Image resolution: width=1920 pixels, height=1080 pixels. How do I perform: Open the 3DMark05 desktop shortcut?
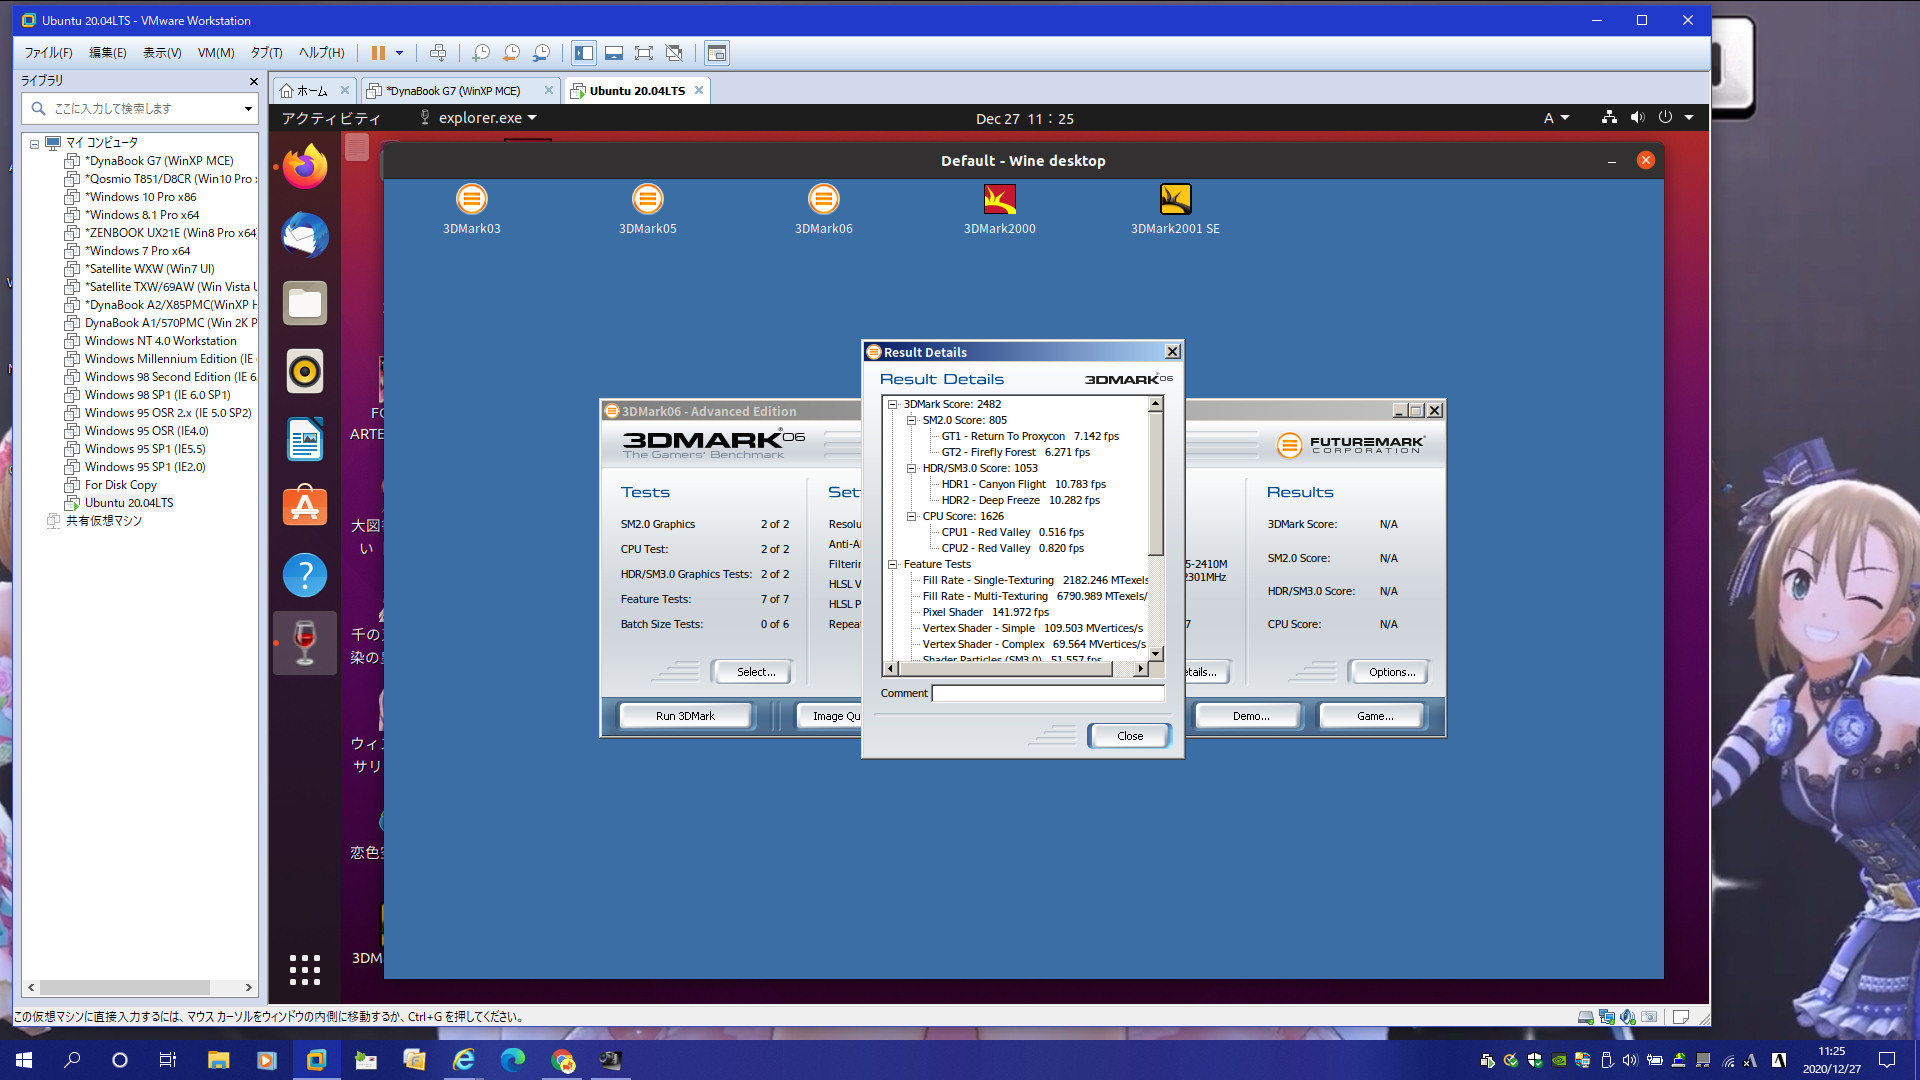pos(648,209)
